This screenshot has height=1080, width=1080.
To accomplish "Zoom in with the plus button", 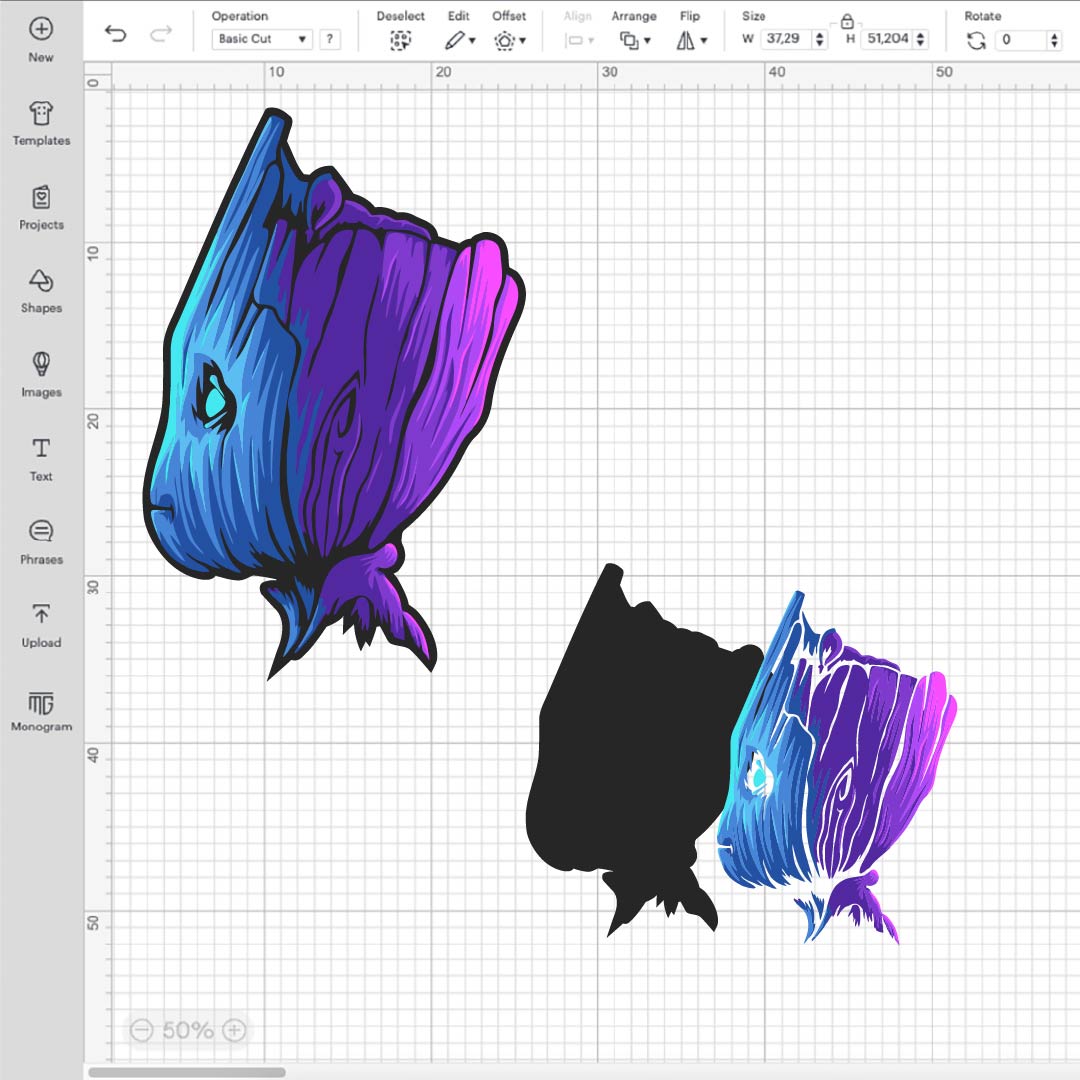I will [234, 1030].
